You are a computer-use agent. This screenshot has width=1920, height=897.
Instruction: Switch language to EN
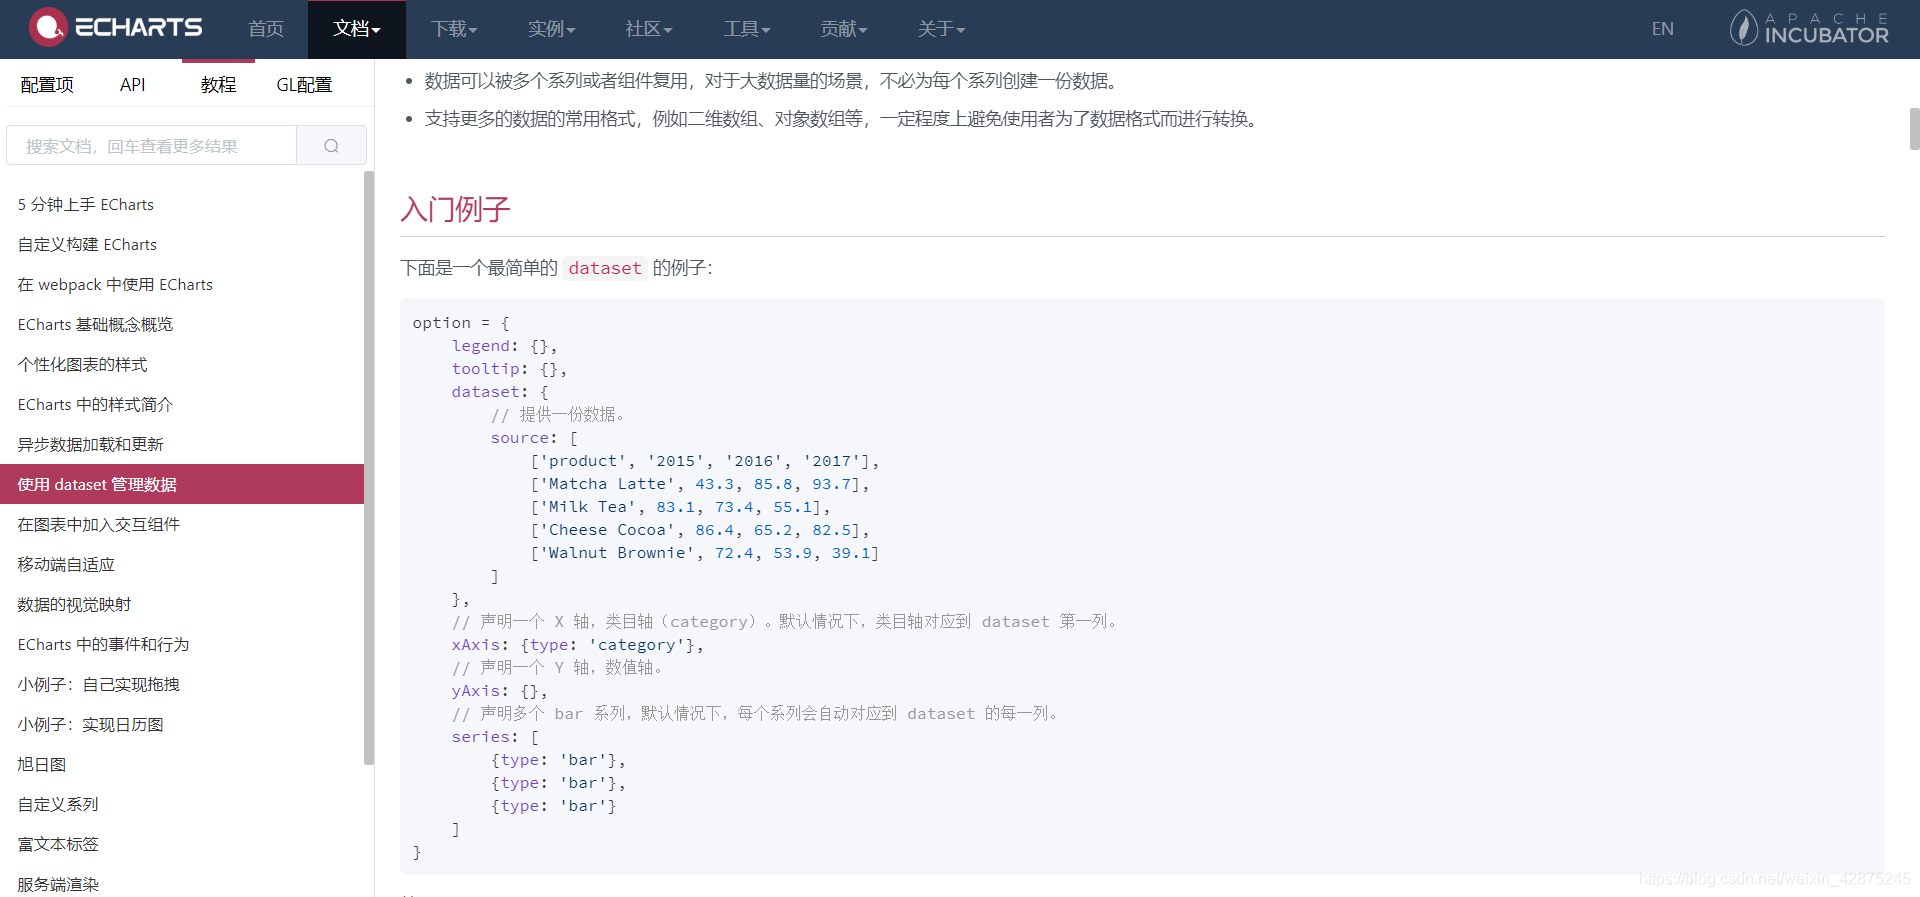click(x=1663, y=29)
